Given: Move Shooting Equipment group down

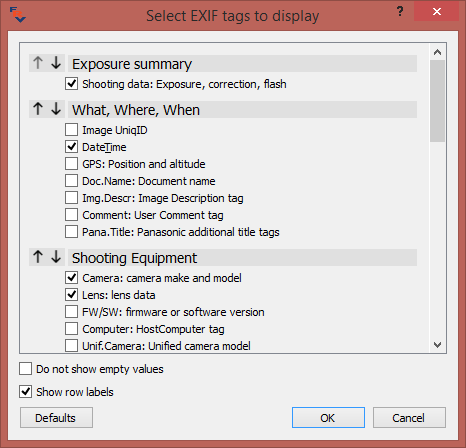Looking at the screenshot, I should click(x=56, y=257).
